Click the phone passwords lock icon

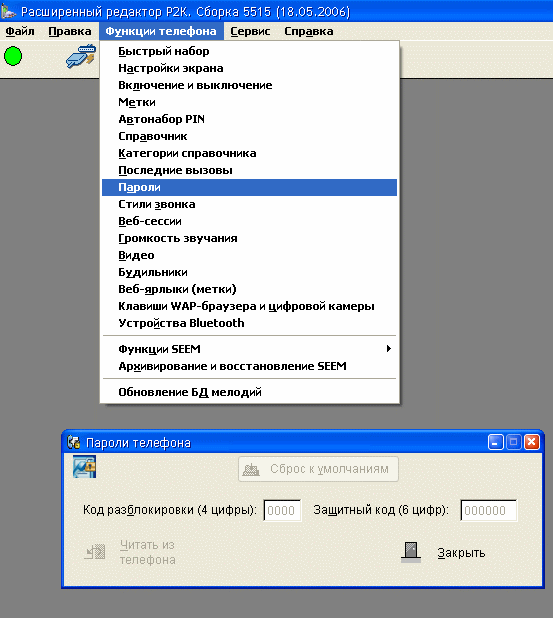tap(84, 467)
